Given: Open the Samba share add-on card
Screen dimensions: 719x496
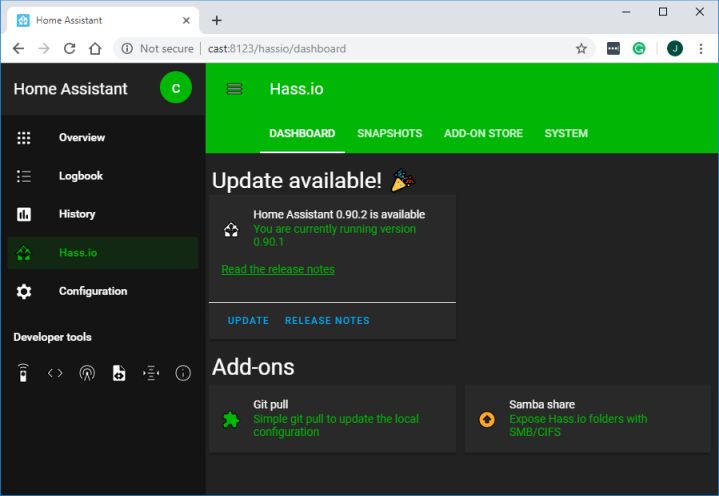Looking at the screenshot, I should [588, 419].
